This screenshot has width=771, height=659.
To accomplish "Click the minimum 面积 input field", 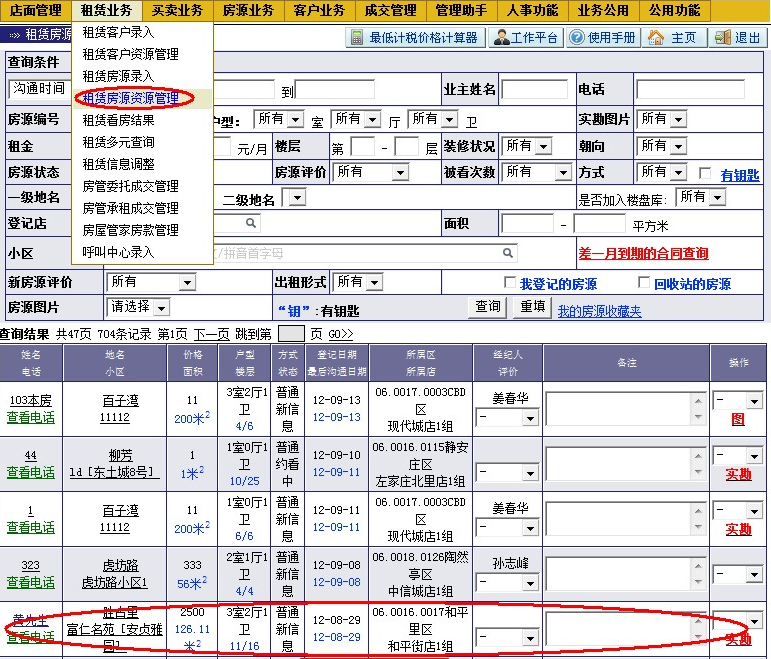I will pos(527,224).
